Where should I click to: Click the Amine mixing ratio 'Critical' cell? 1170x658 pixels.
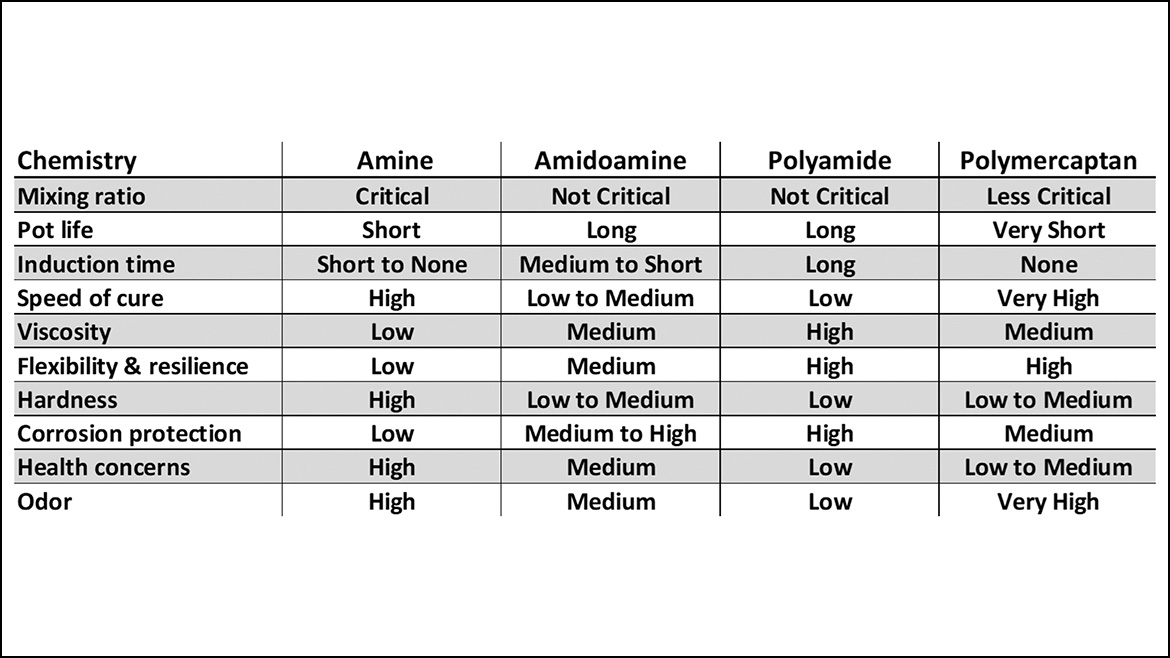392,196
